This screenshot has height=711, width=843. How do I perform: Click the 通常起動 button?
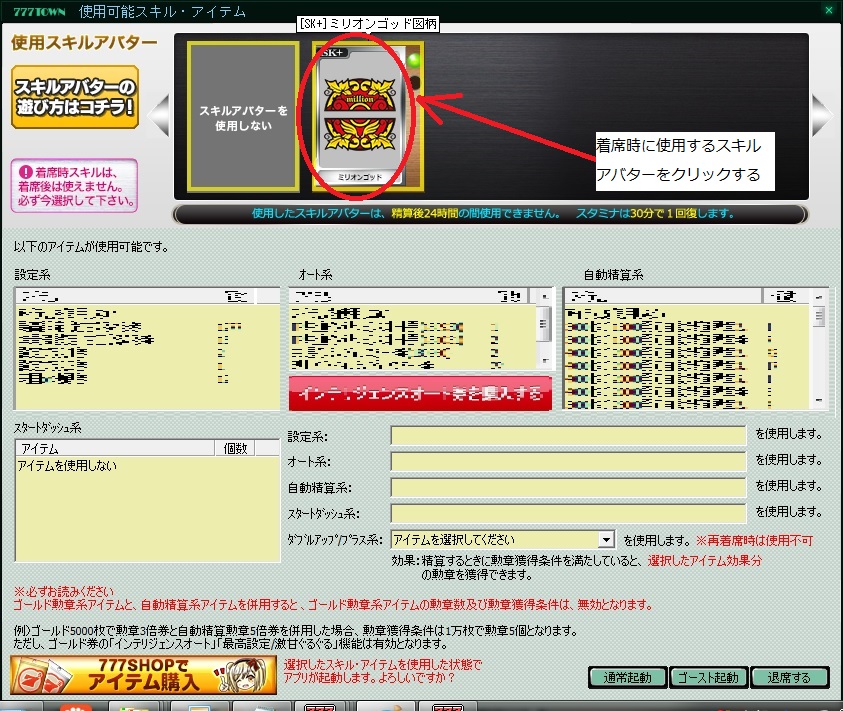pos(627,677)
